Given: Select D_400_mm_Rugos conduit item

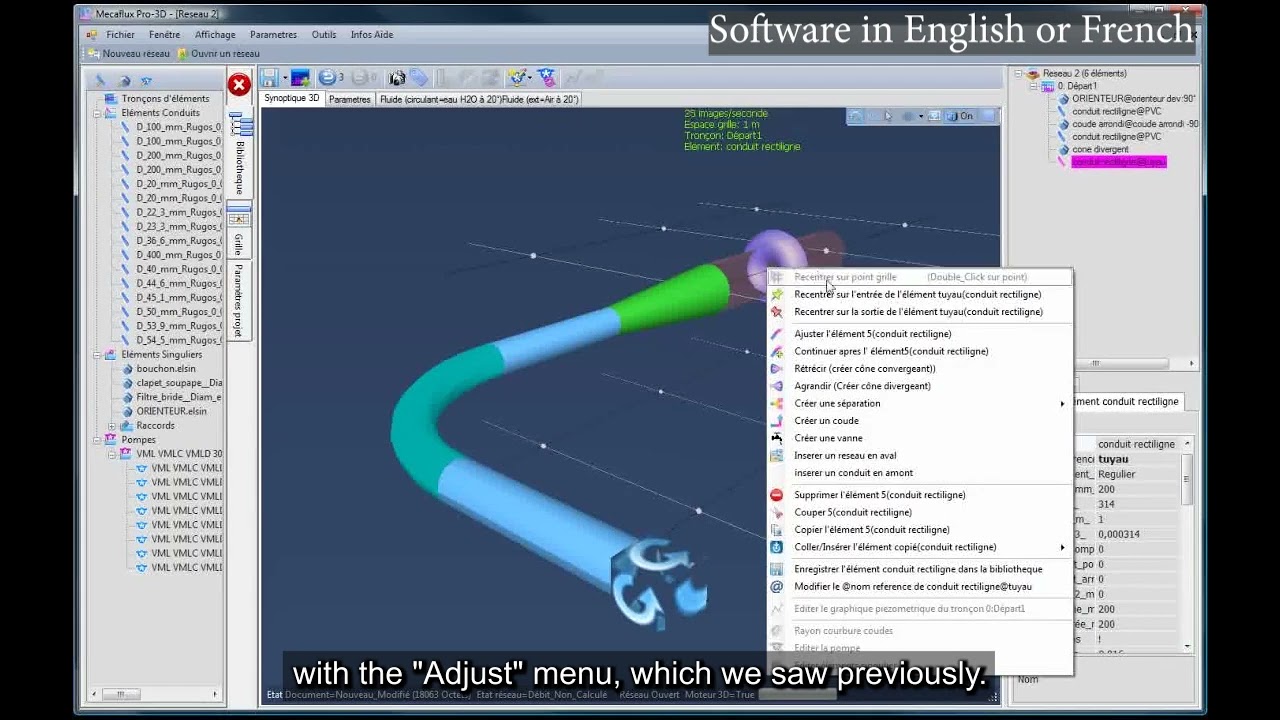Looking at the screenshot, I should point(179,255).
